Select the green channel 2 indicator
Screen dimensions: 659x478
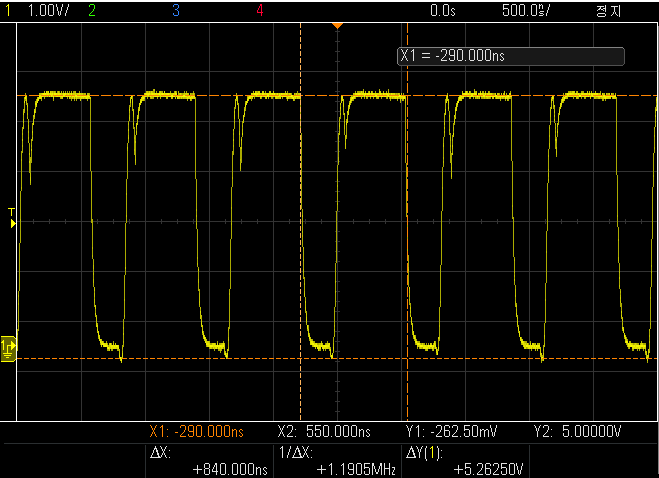pyautogui.click(x=93, y=10)
